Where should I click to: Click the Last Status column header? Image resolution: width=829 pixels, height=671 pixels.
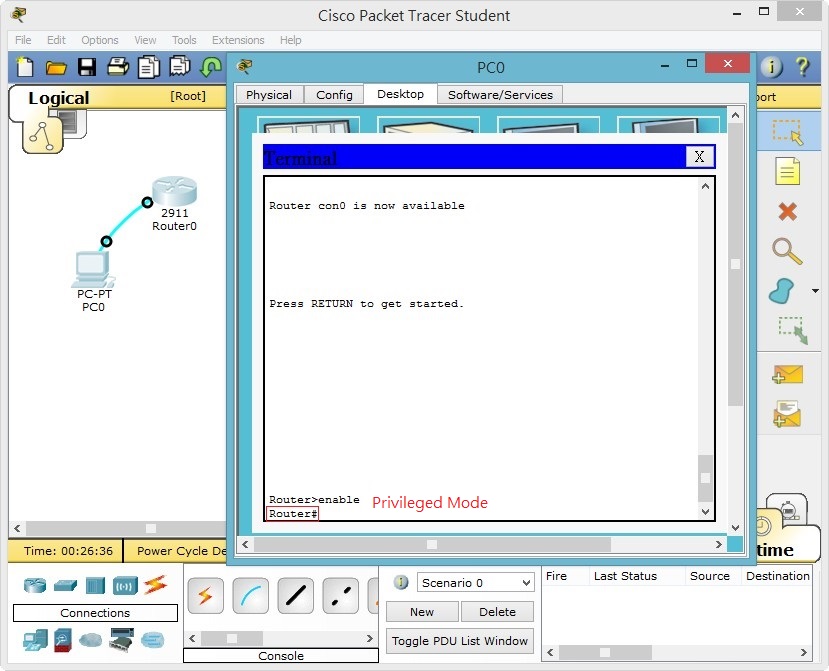click(x=625, y=576)
